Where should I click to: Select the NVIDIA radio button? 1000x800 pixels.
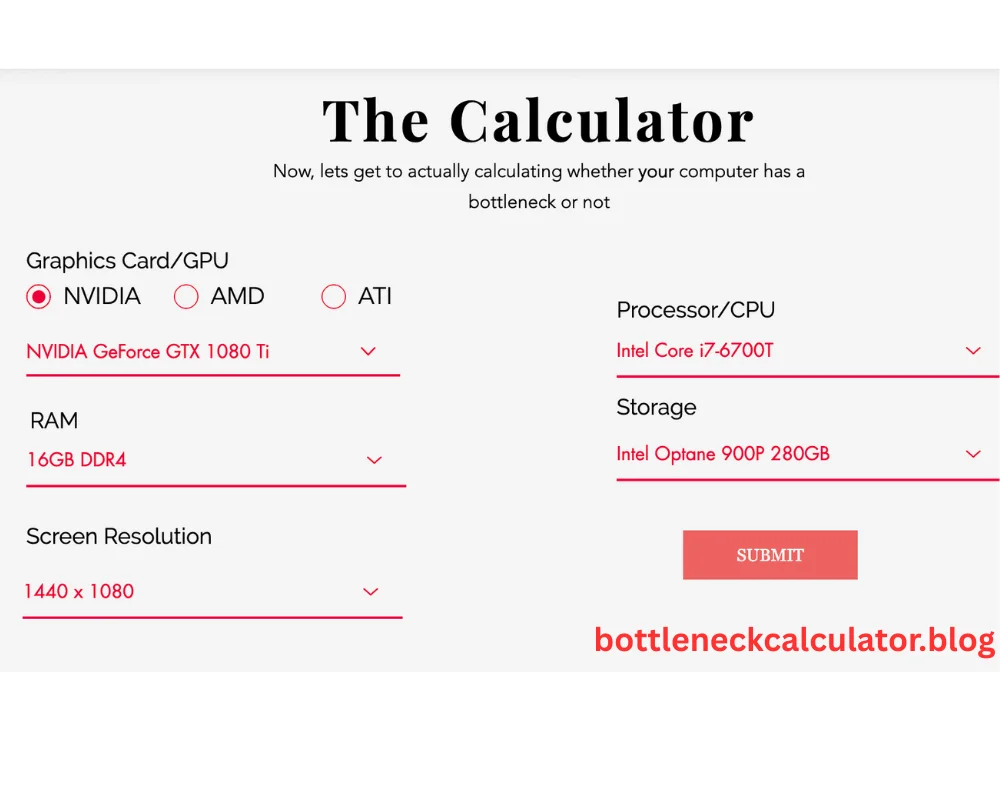(38, 296)
